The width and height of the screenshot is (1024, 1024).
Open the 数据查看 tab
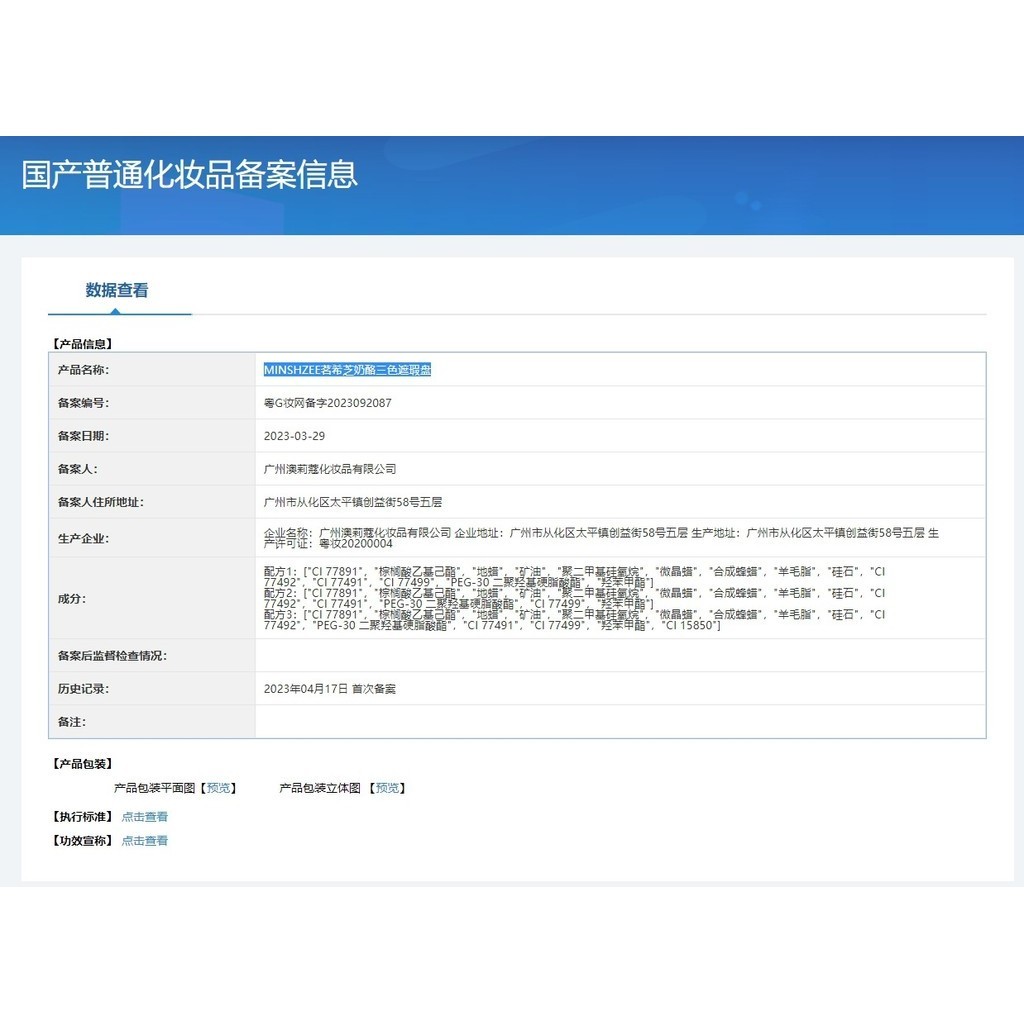click(x=117, y=290)
